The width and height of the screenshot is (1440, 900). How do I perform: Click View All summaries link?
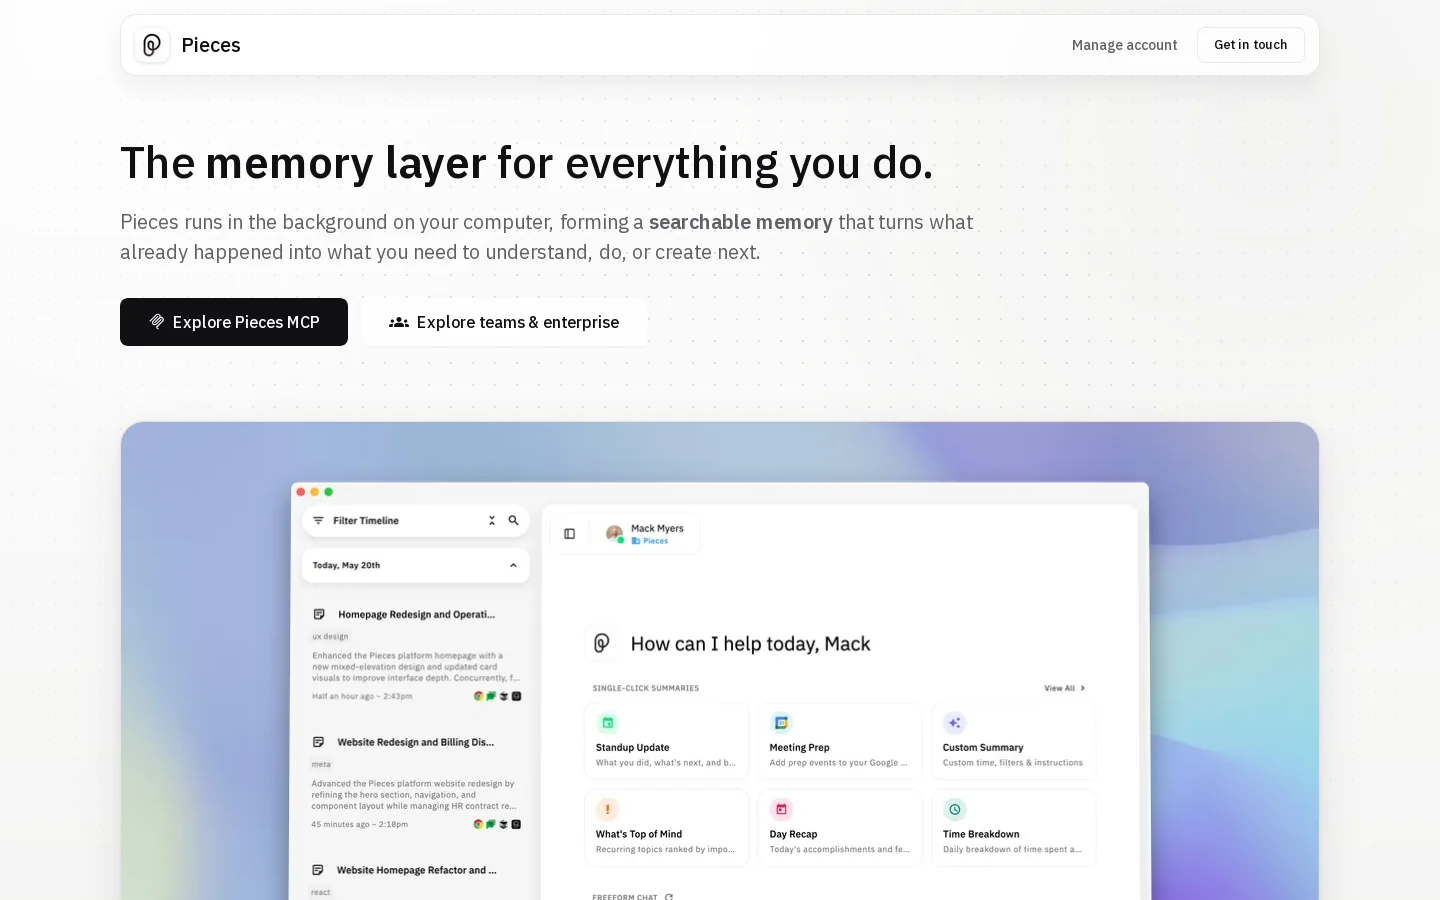pos(1064,688)
